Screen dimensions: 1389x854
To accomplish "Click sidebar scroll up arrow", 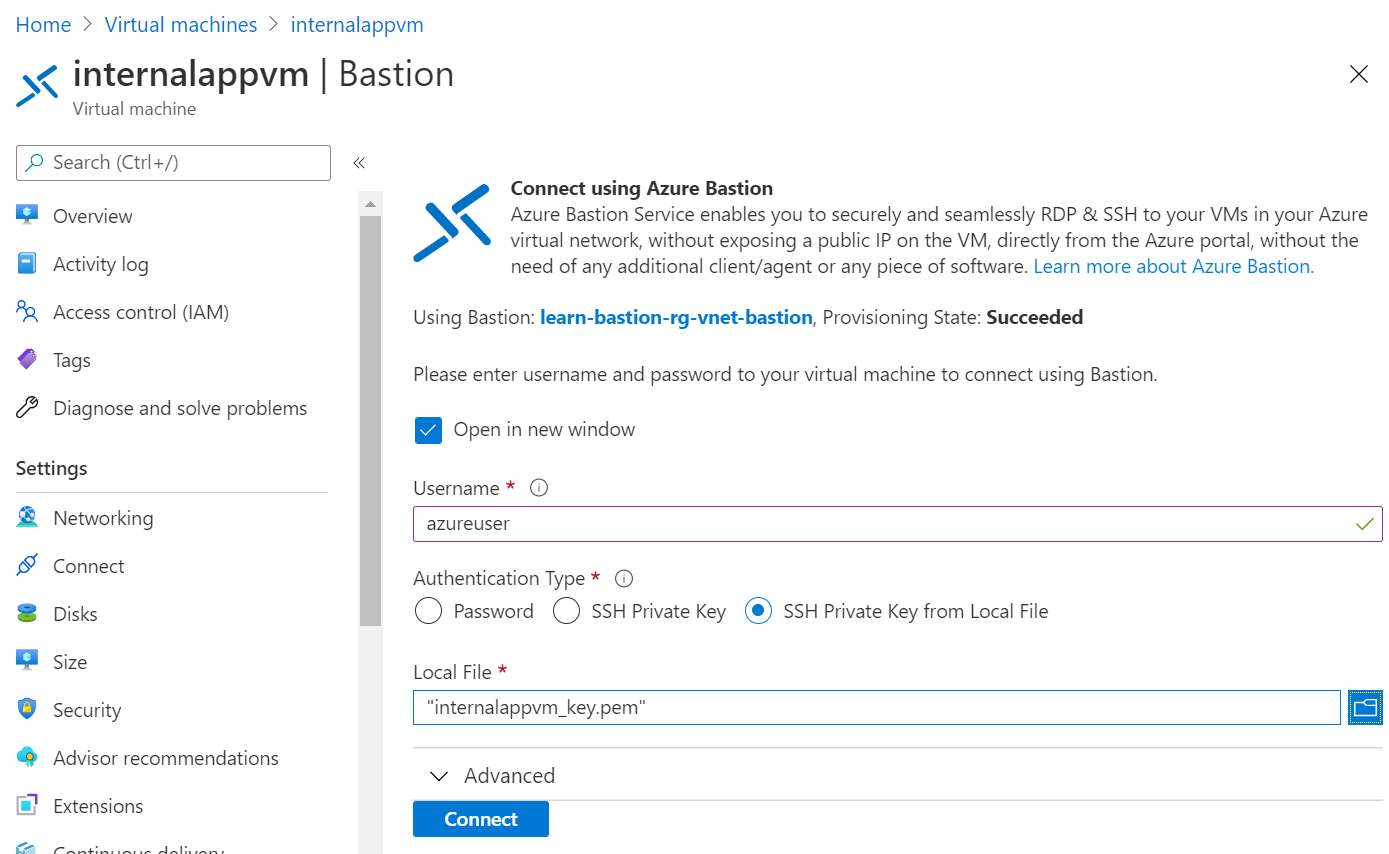I will [x=370, y=204].
